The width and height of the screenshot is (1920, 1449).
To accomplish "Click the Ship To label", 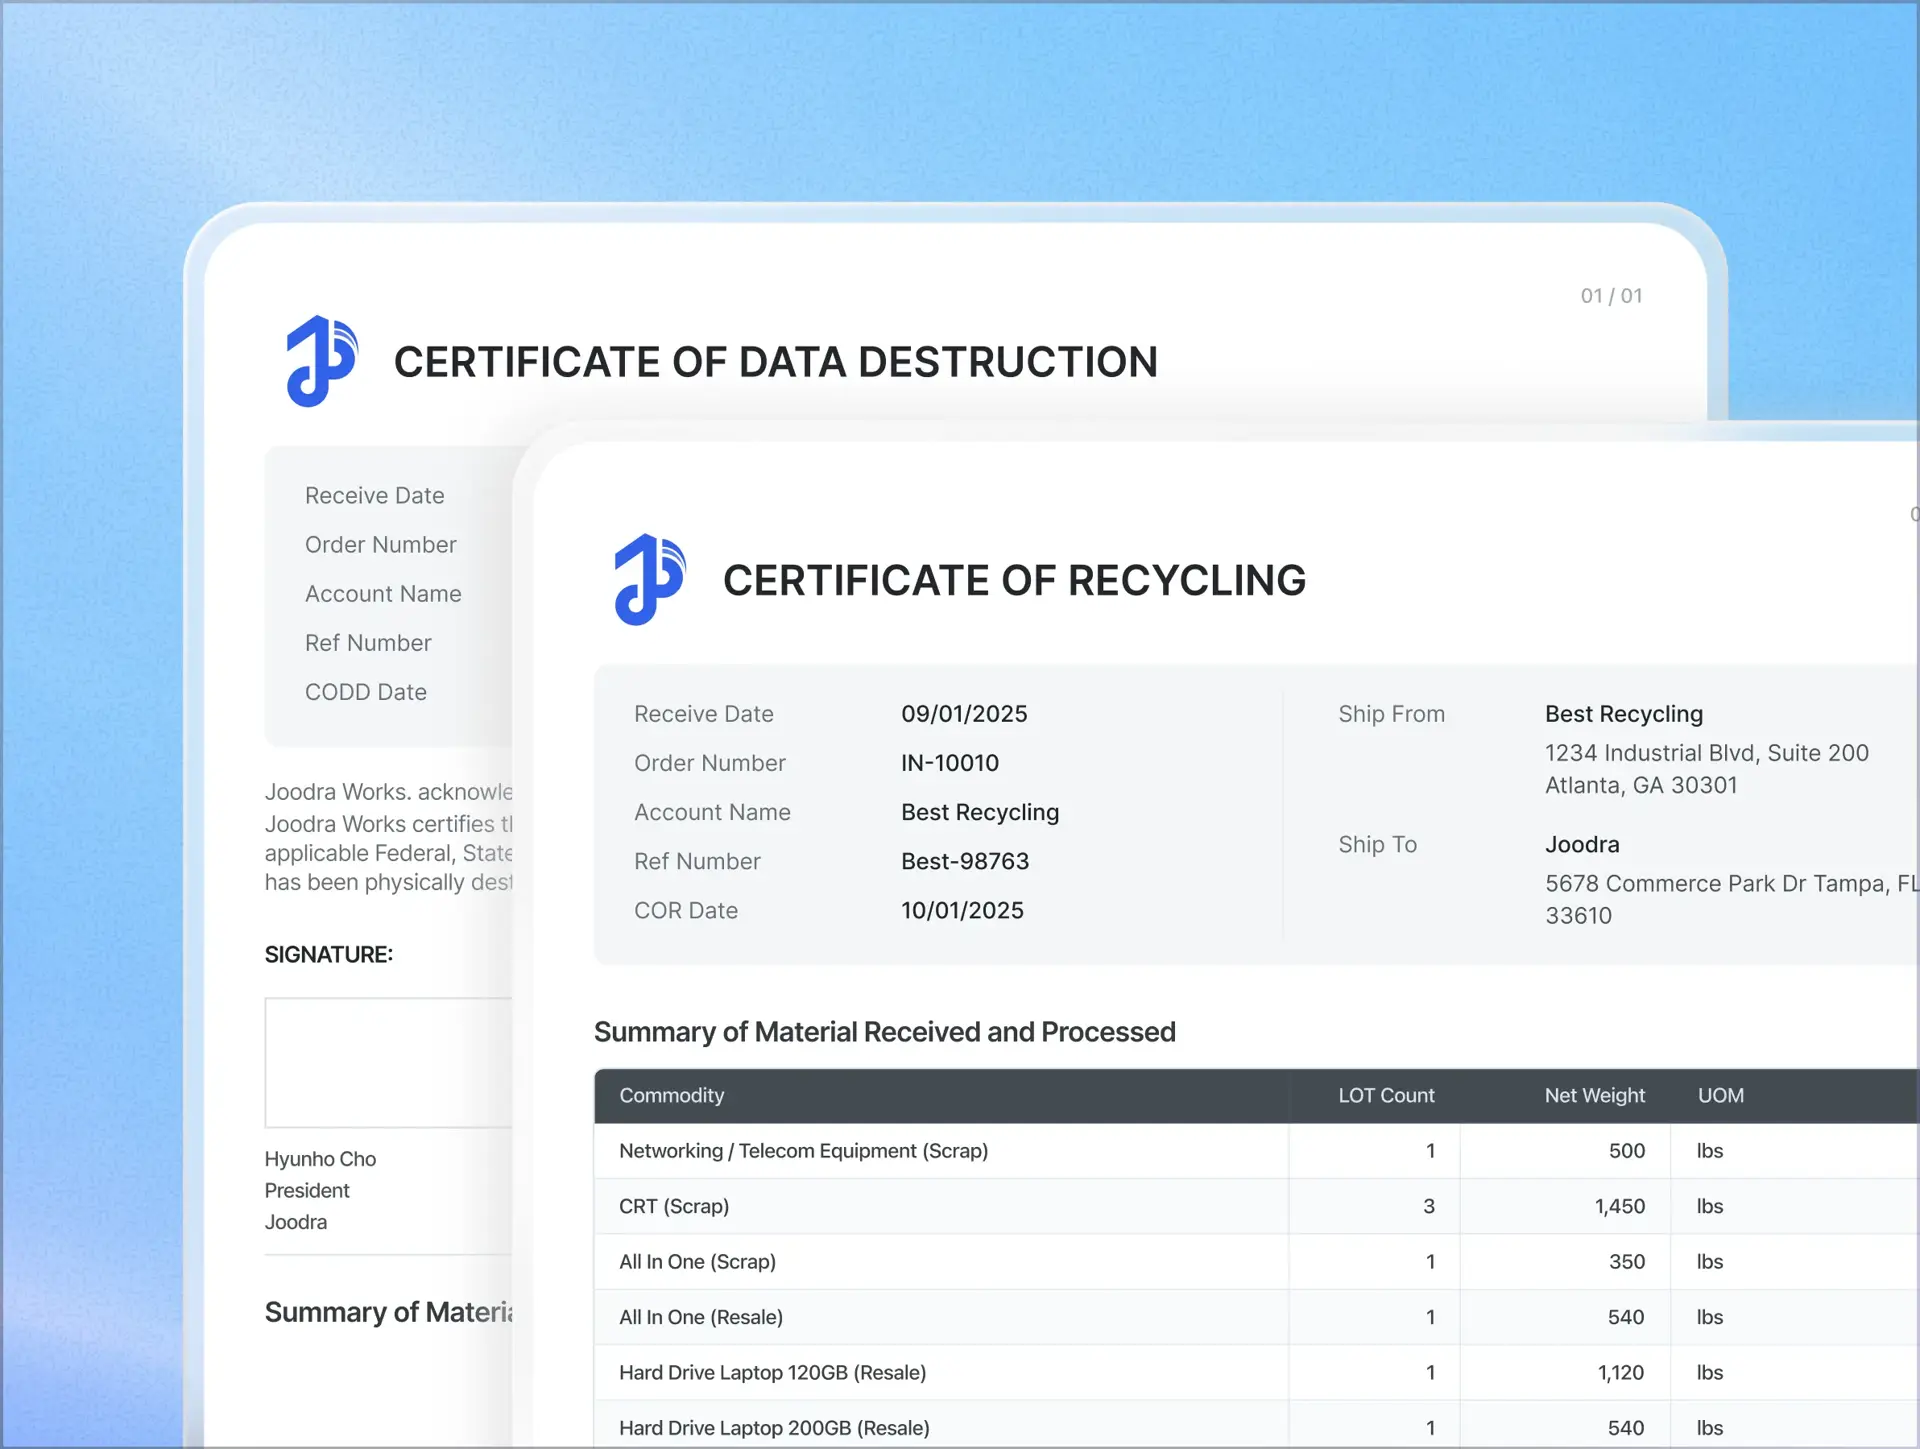I will [1377, 844].
